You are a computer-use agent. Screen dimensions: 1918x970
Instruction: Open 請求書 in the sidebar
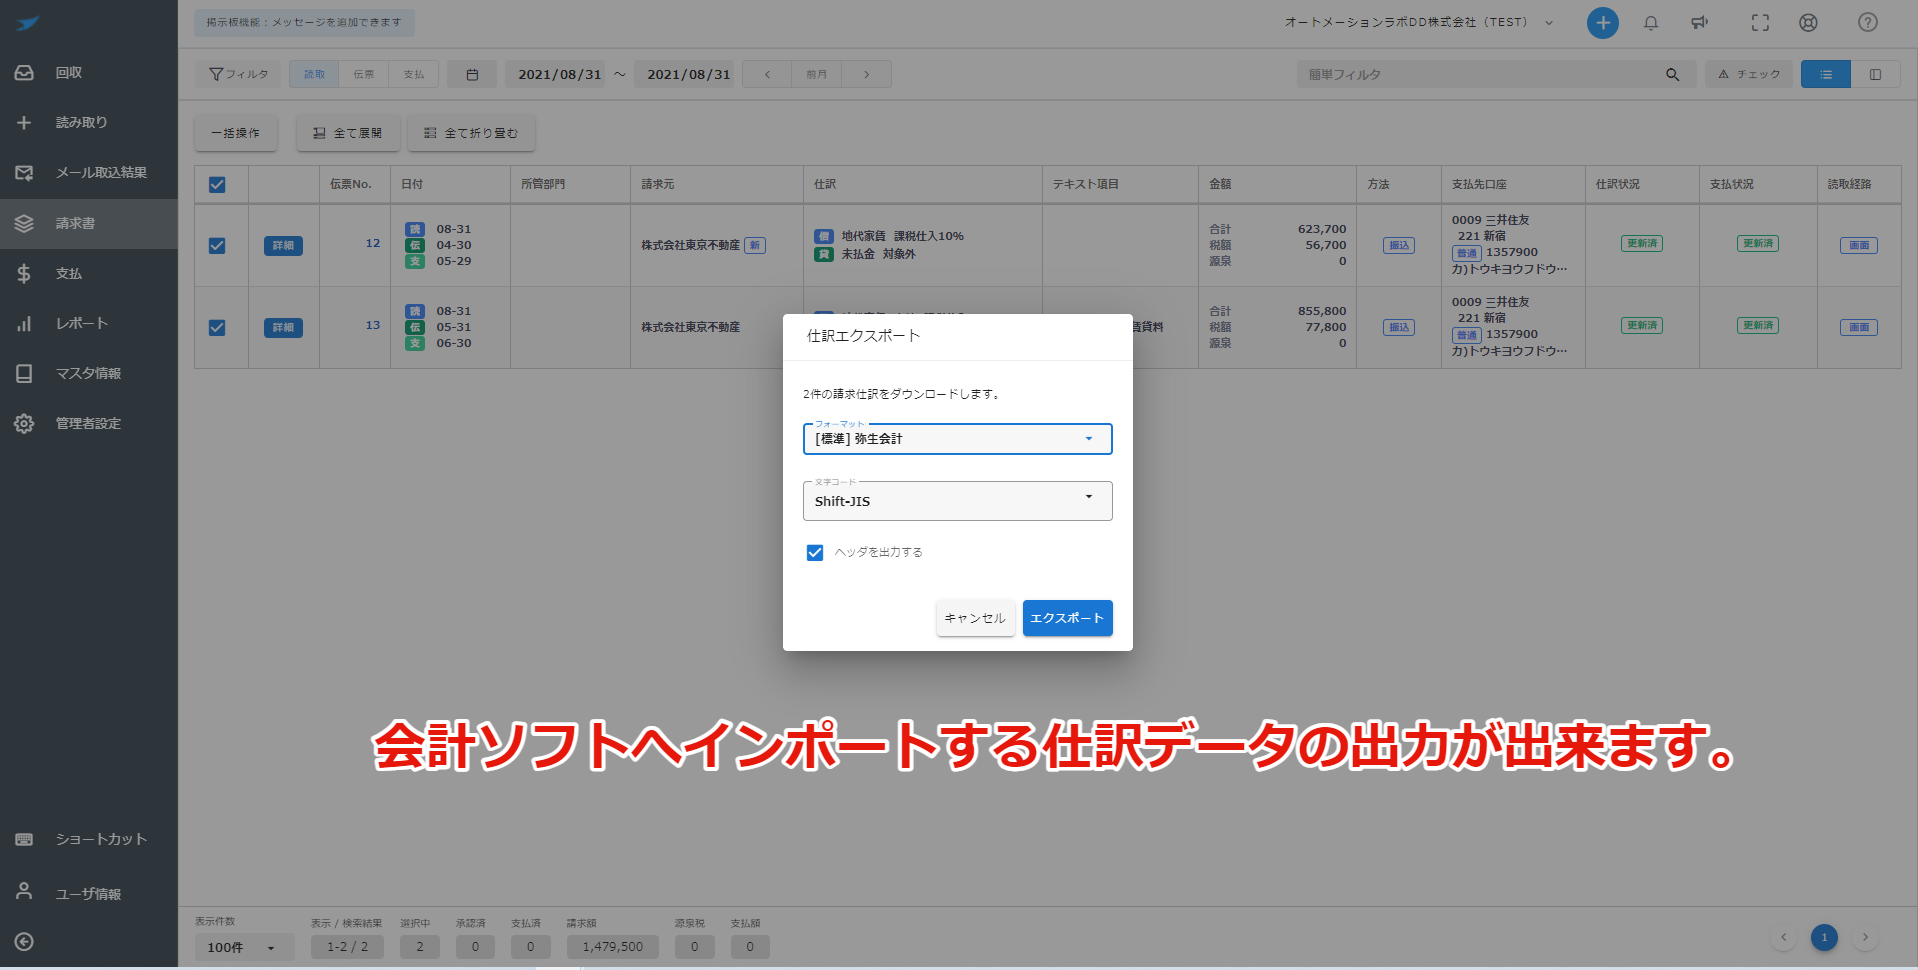pyautogui.click(x=89, y=224)
